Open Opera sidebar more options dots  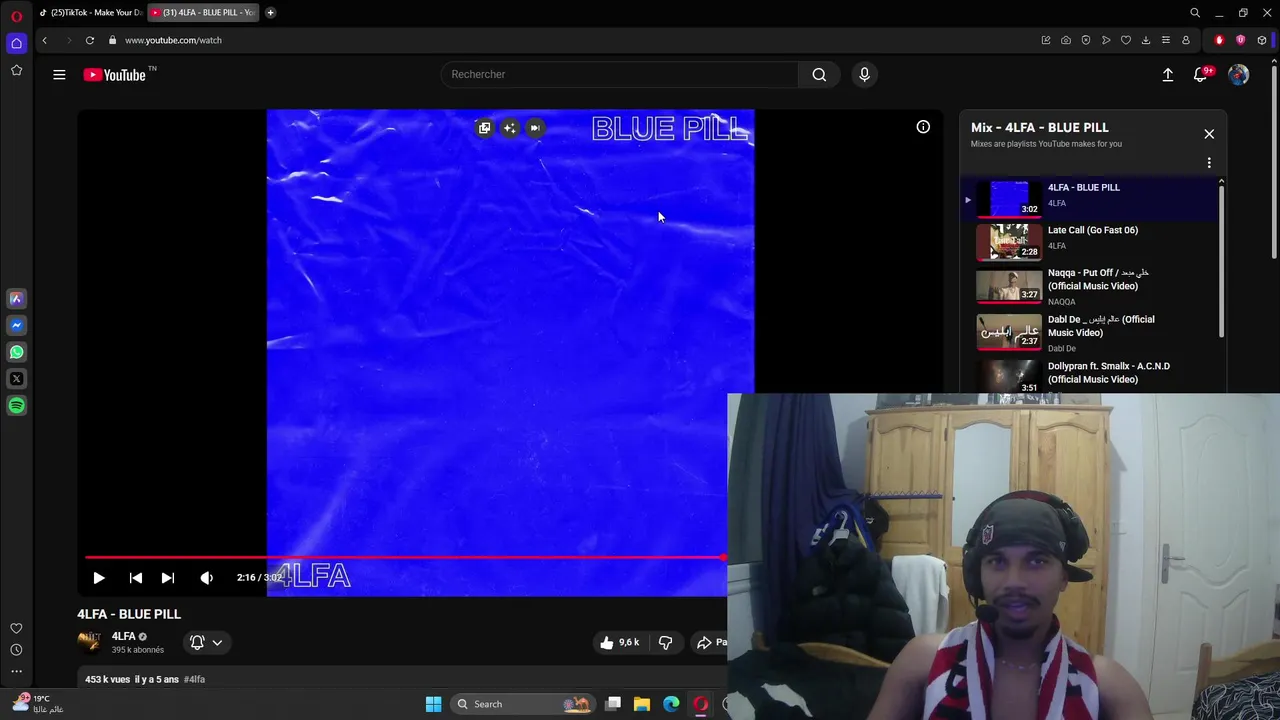click(16, 671)
